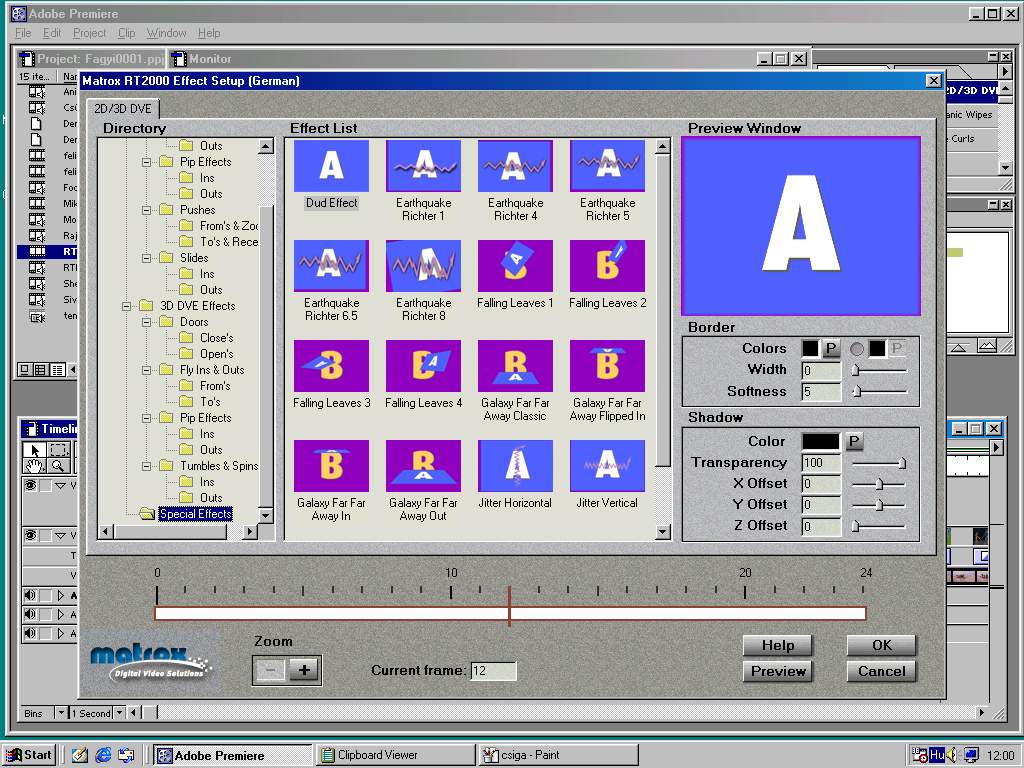The image size is (1024, 768).
Task: Open the Edit menu in Adobe Premiere
Action: [52, 33]
